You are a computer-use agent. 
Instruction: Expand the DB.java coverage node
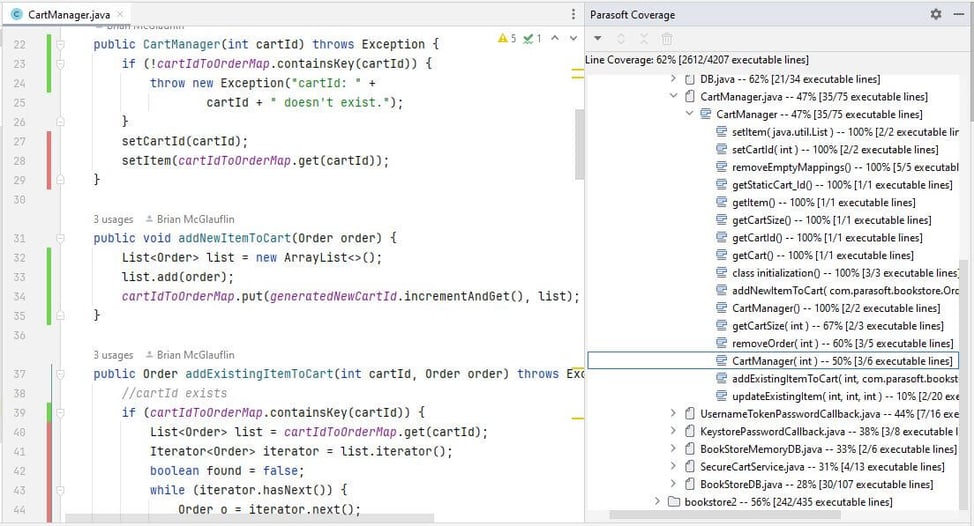click(x=673, y=79)
